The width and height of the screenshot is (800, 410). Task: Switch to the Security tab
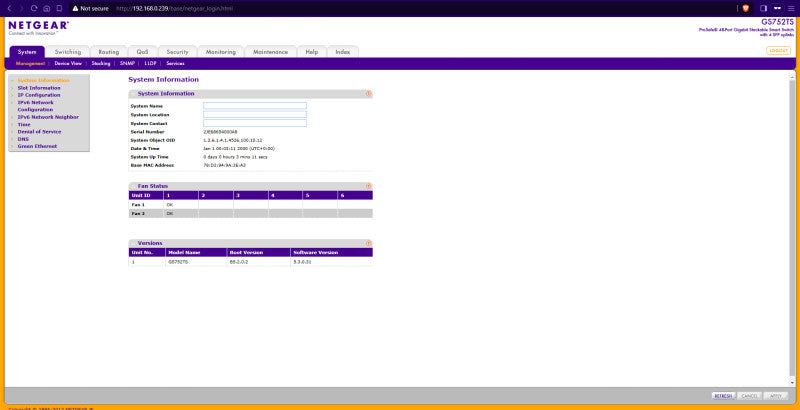[x=178, y=52]
